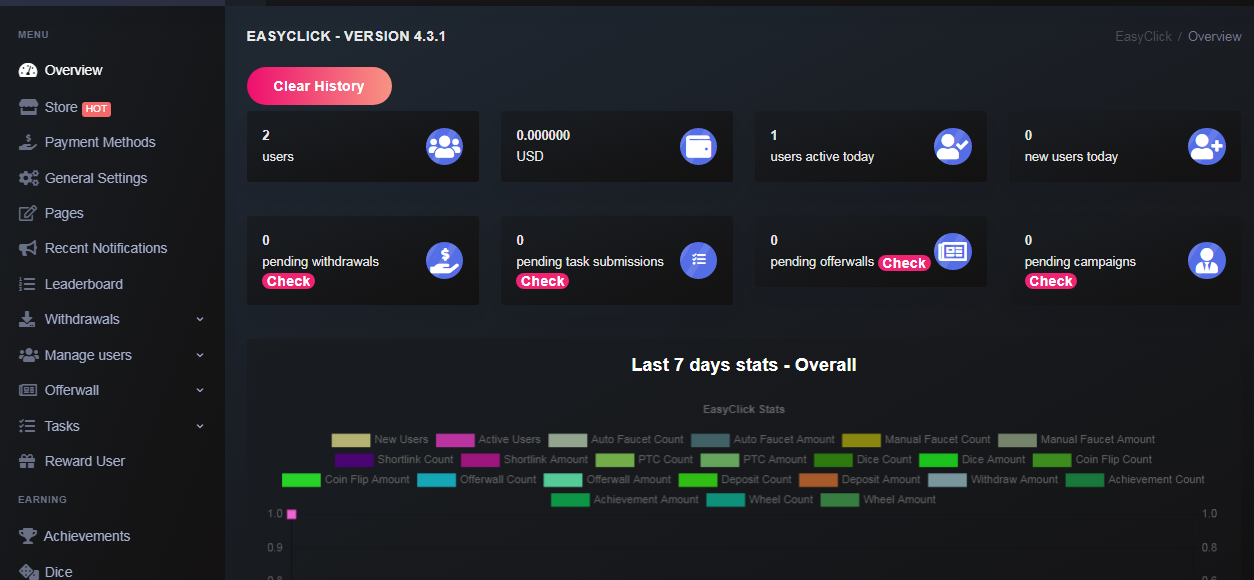Click the '0.000000' USD value
Screen dimensions: 1254x580
[543, 135]
